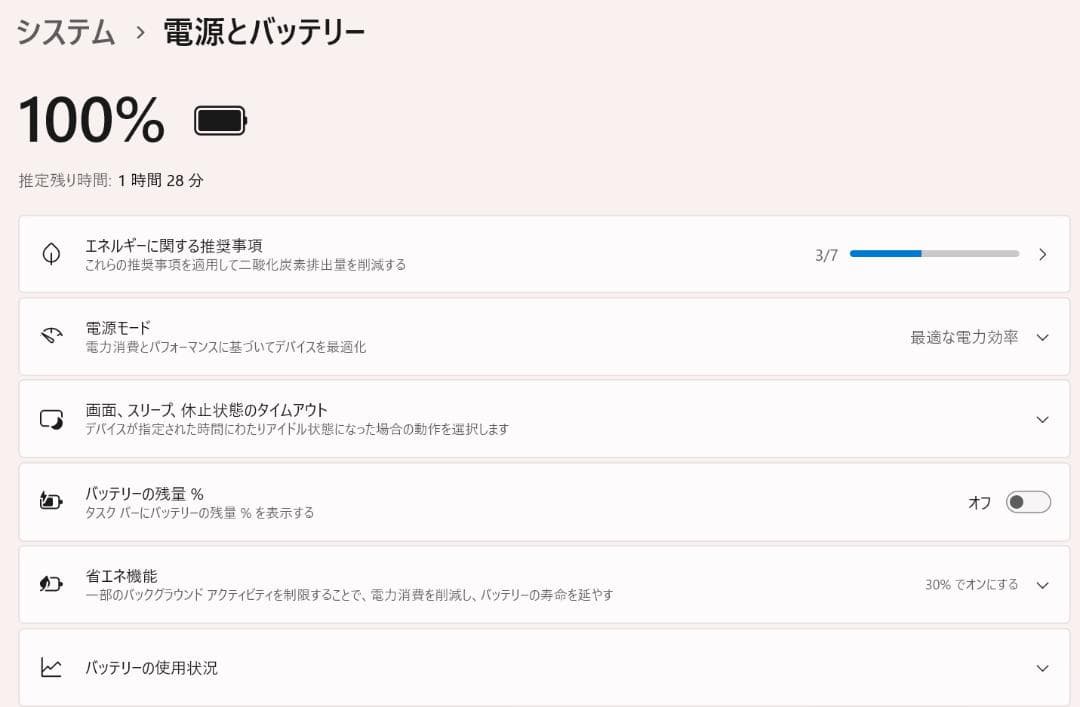Enable the バッテリーの残量 % taskbar toggle

[x=1030, y=503]
